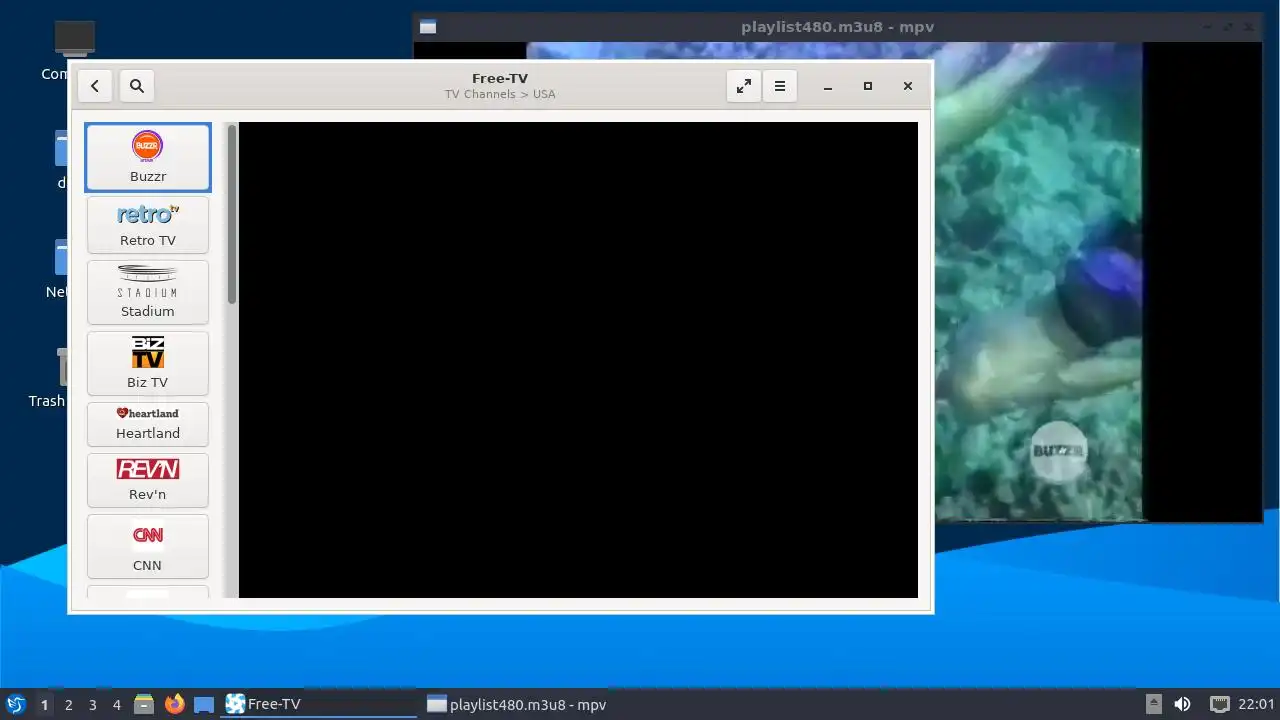Open the network indicator in system tray
The width and height of the screenshot is (1280, 720).
coord(1219,704)
